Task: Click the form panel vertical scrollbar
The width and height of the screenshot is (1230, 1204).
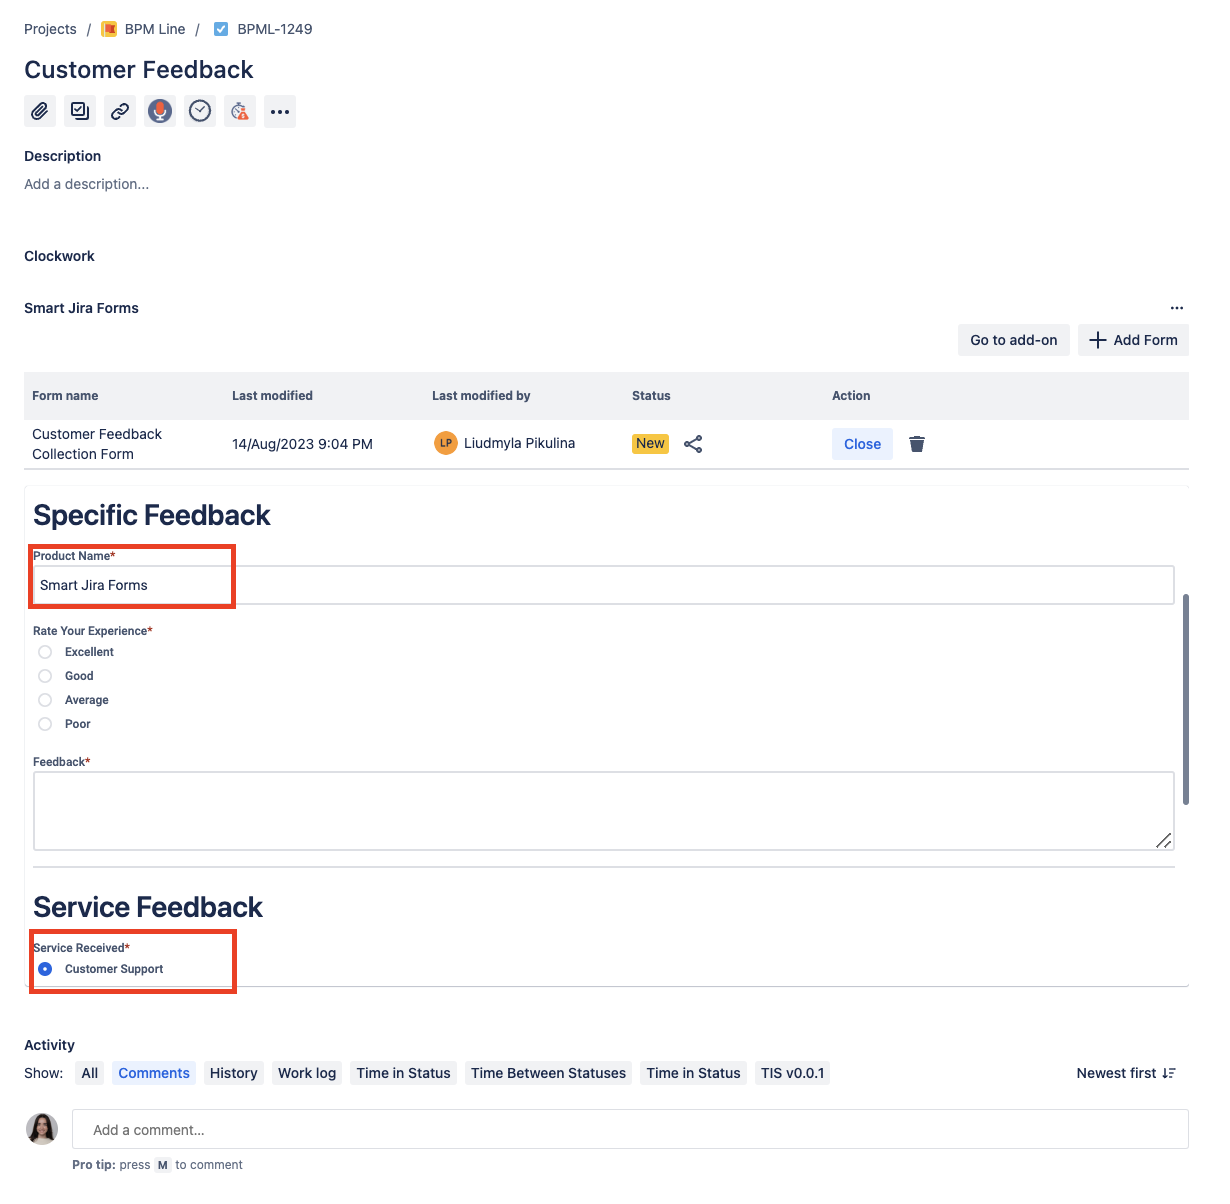Action: [x=1186, y=699]
